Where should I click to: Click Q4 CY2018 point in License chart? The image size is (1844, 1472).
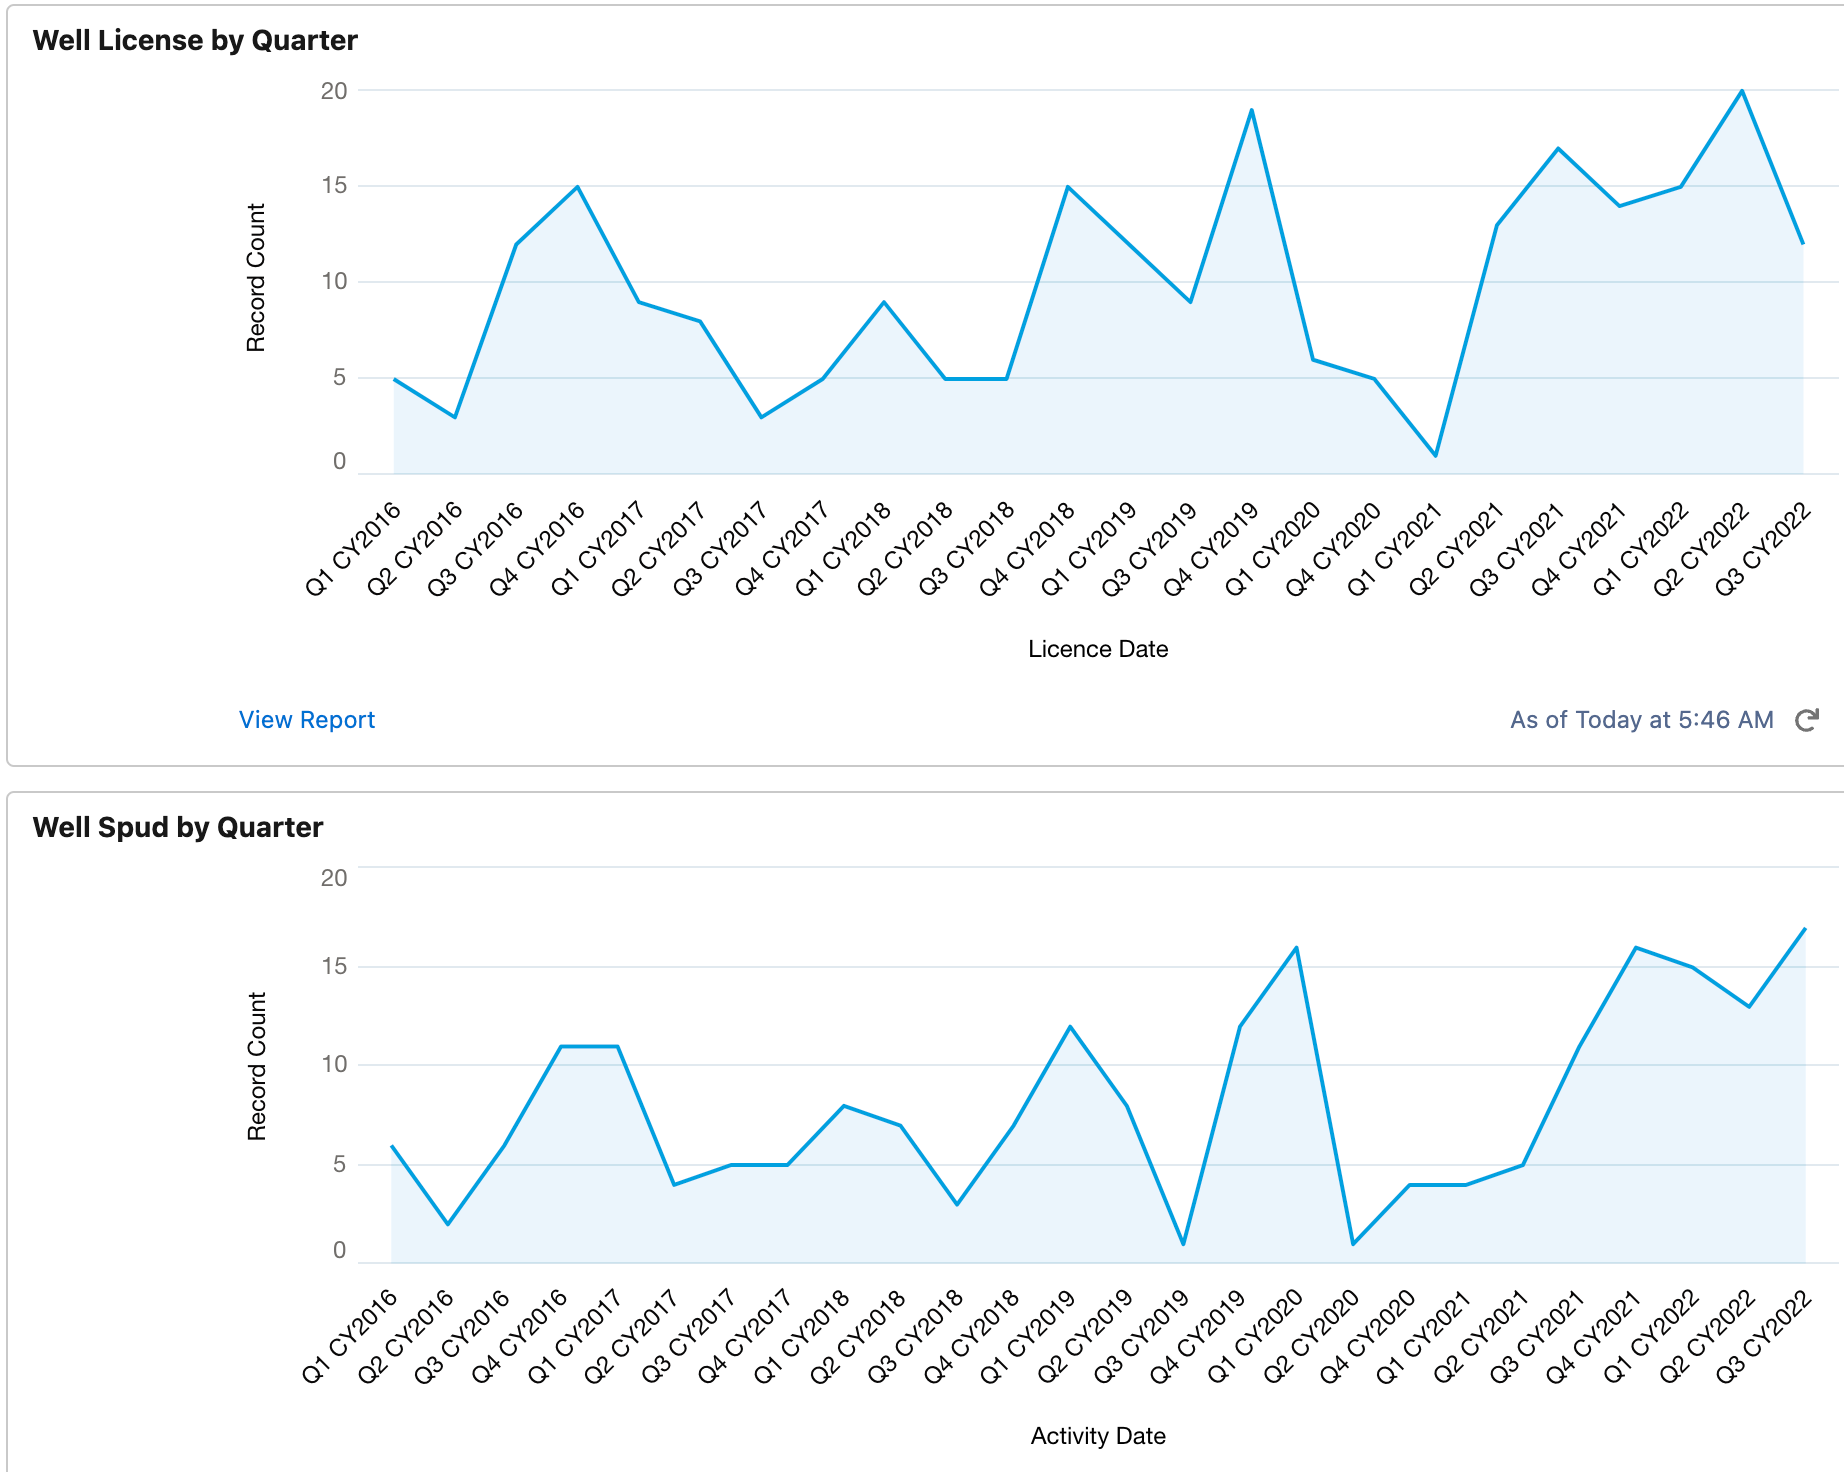click(1068, 187)
